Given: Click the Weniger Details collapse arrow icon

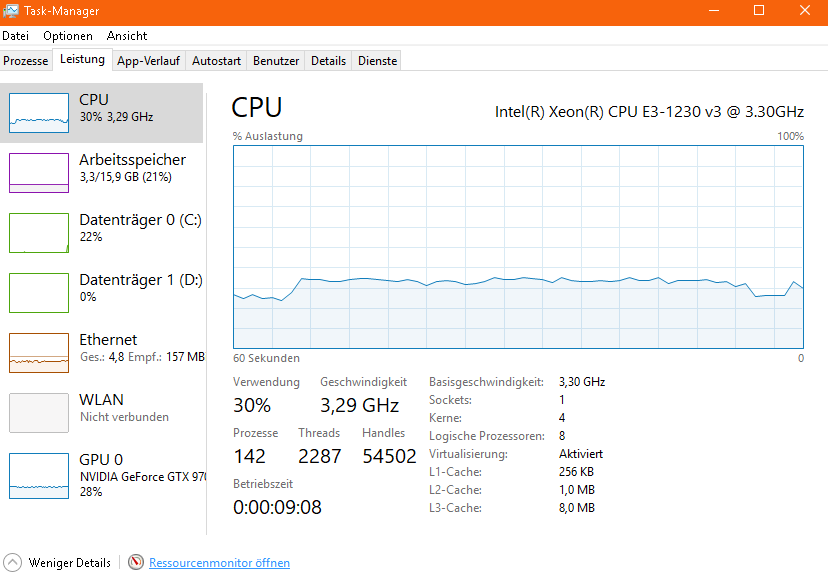Looking at the screenshot, I should coord(13,563).
